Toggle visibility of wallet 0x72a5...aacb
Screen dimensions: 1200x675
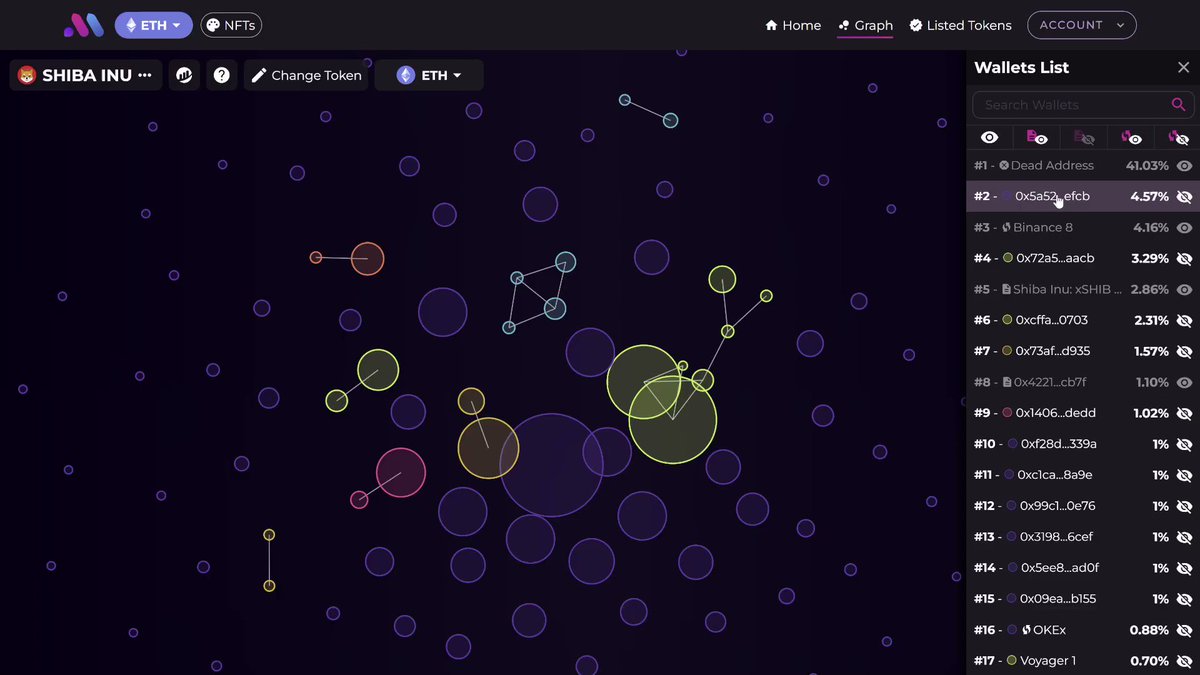click(x=1185, y=259)
